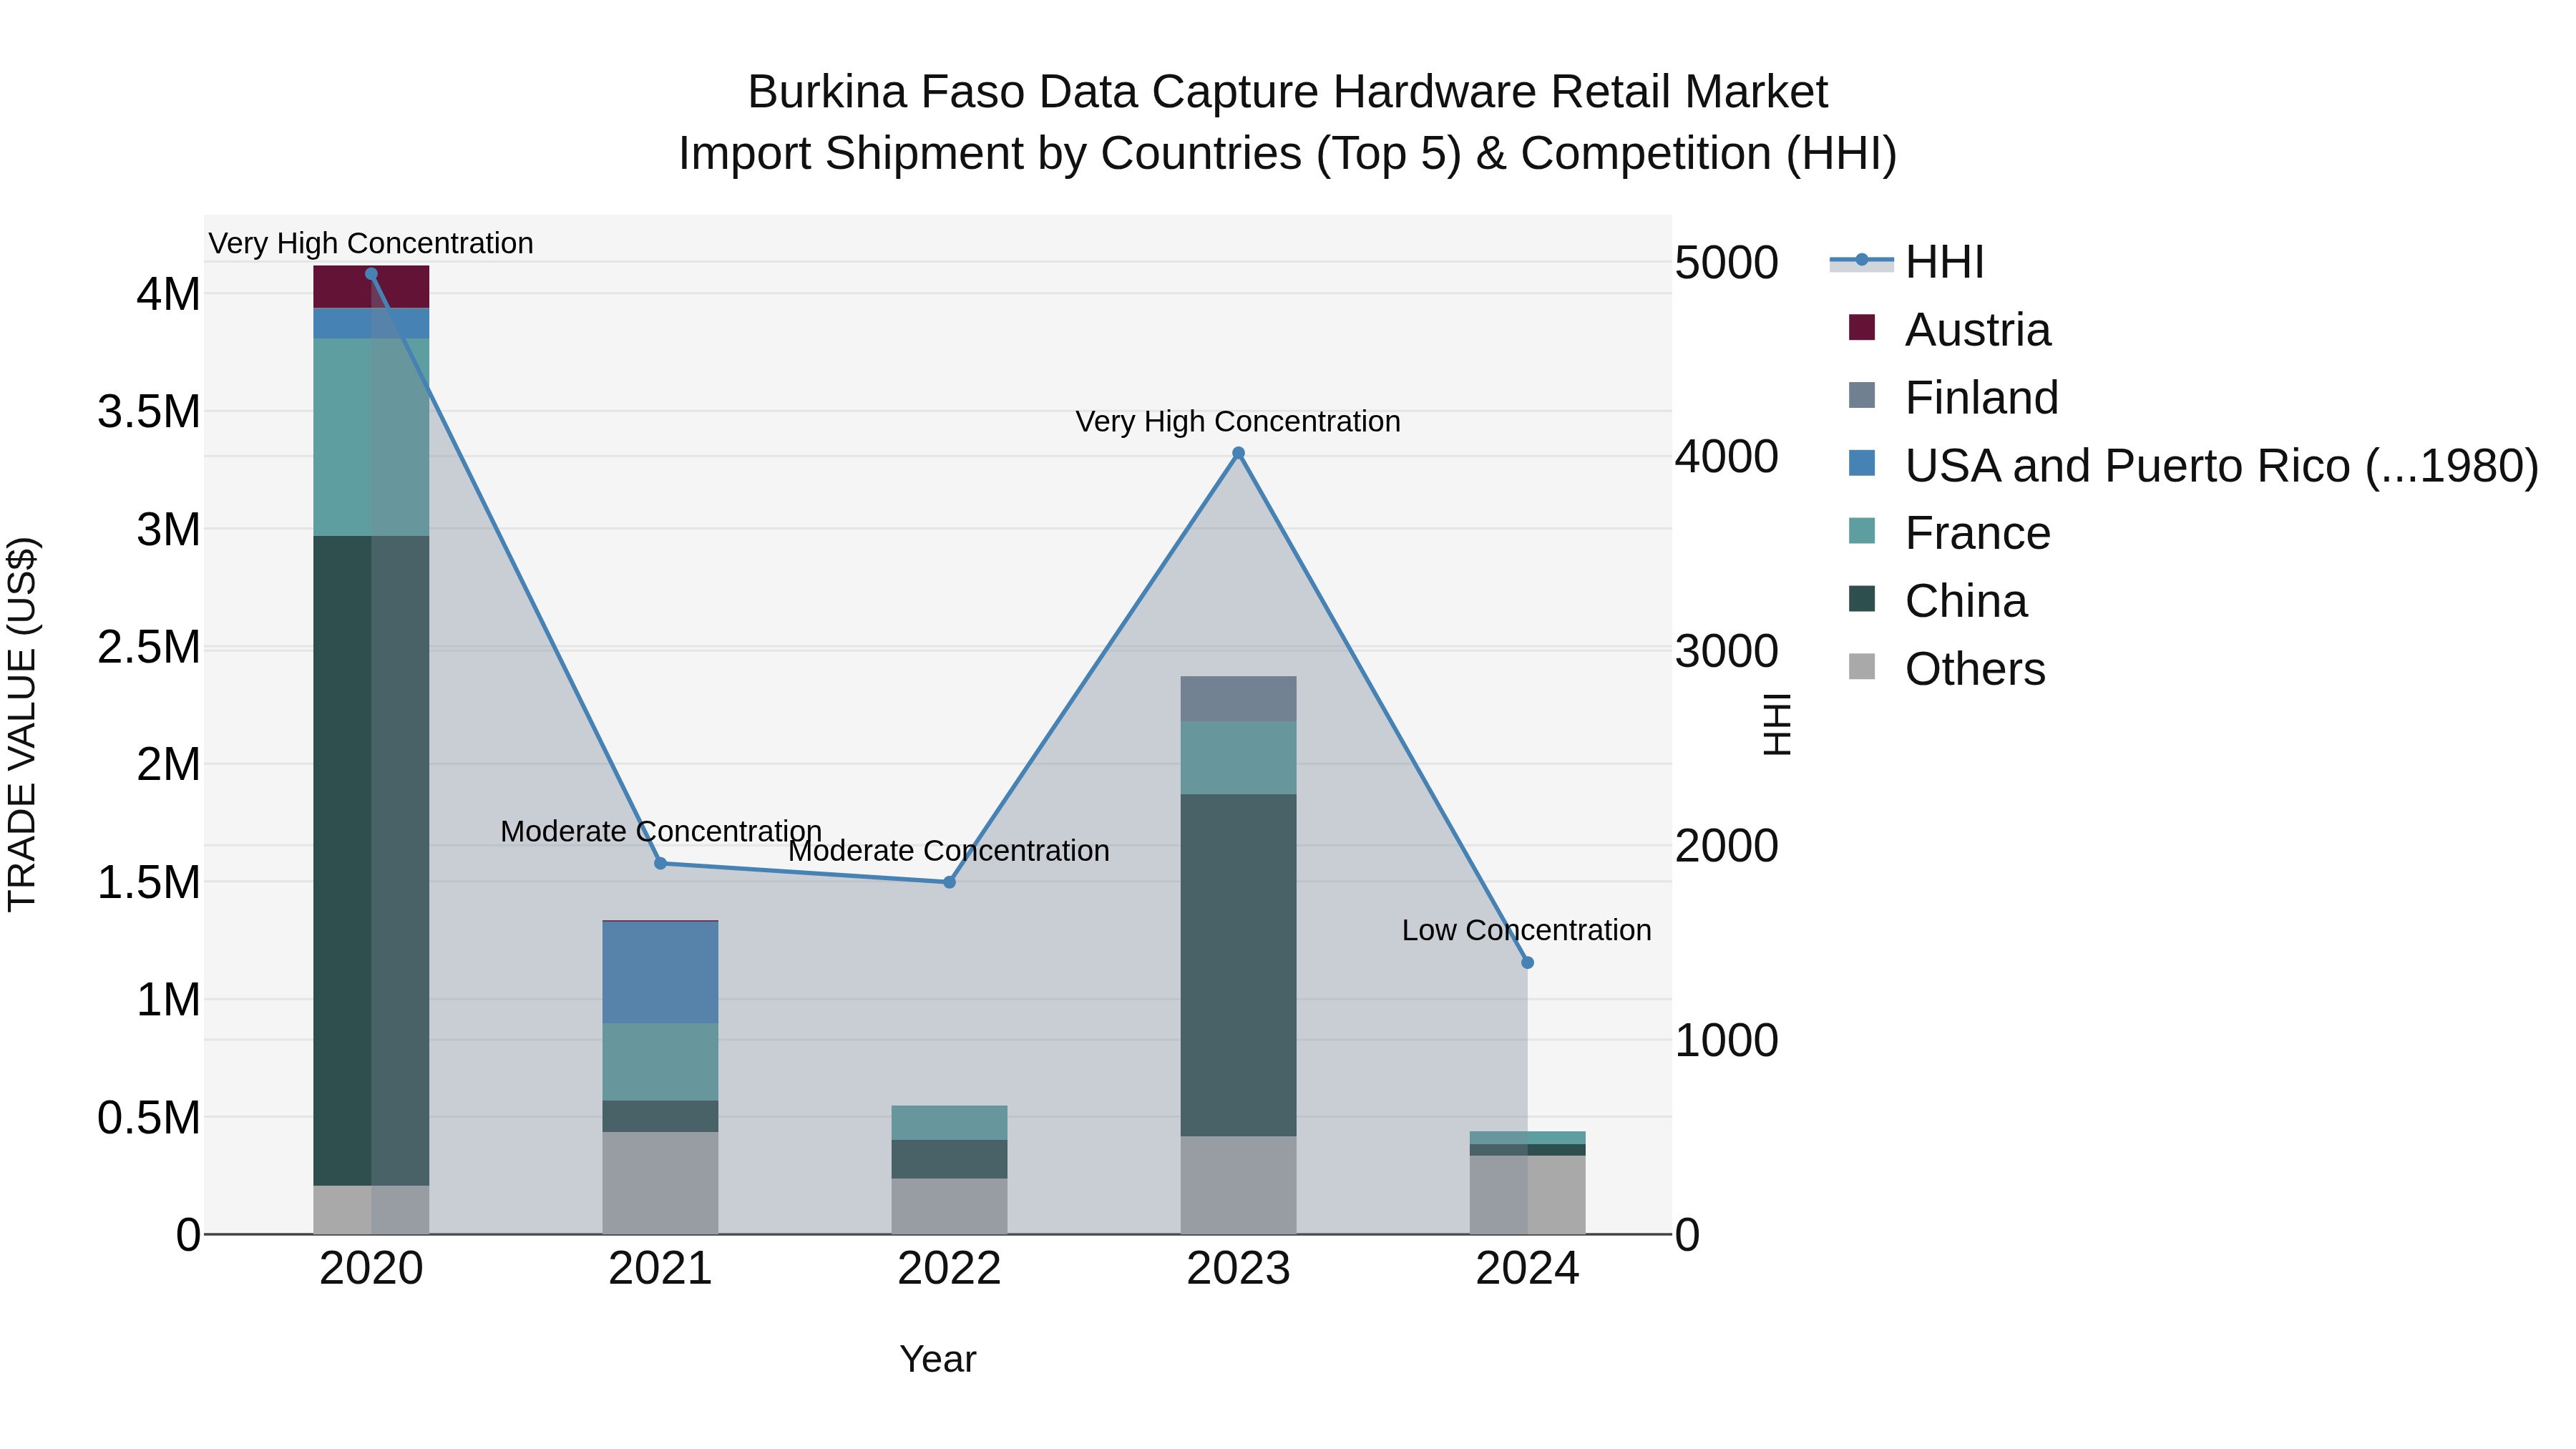Click the France segment of the 2024 bar
Screen dimensions: 2576x1449
1527,1138
